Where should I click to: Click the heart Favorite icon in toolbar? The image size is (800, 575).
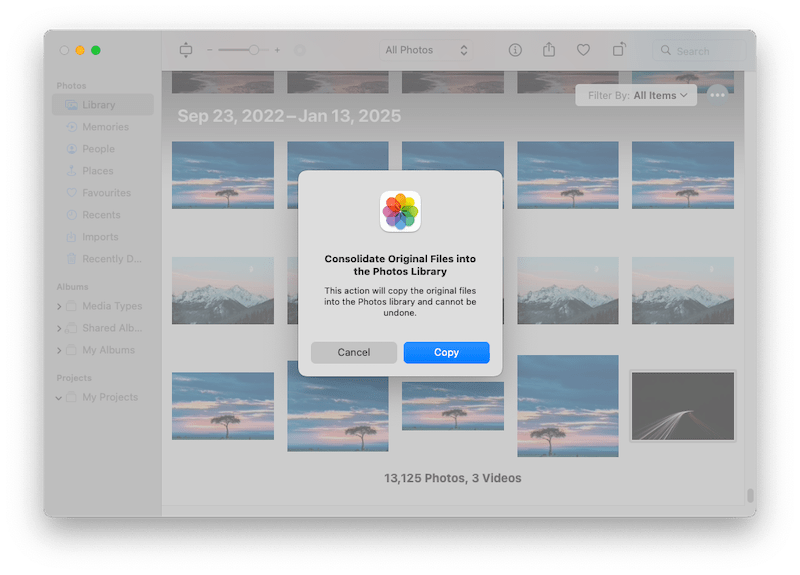583,50
